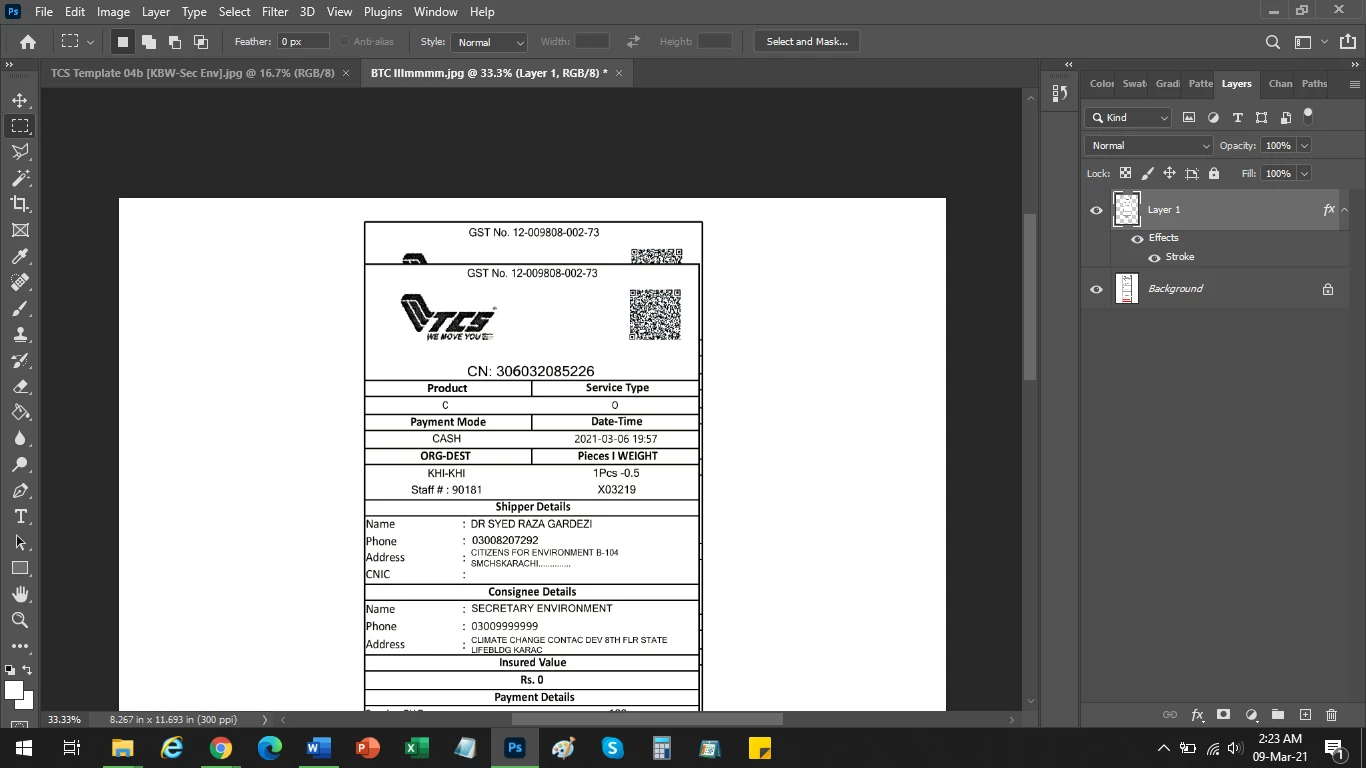Click the Home icon in options bar

coord(28,42)
